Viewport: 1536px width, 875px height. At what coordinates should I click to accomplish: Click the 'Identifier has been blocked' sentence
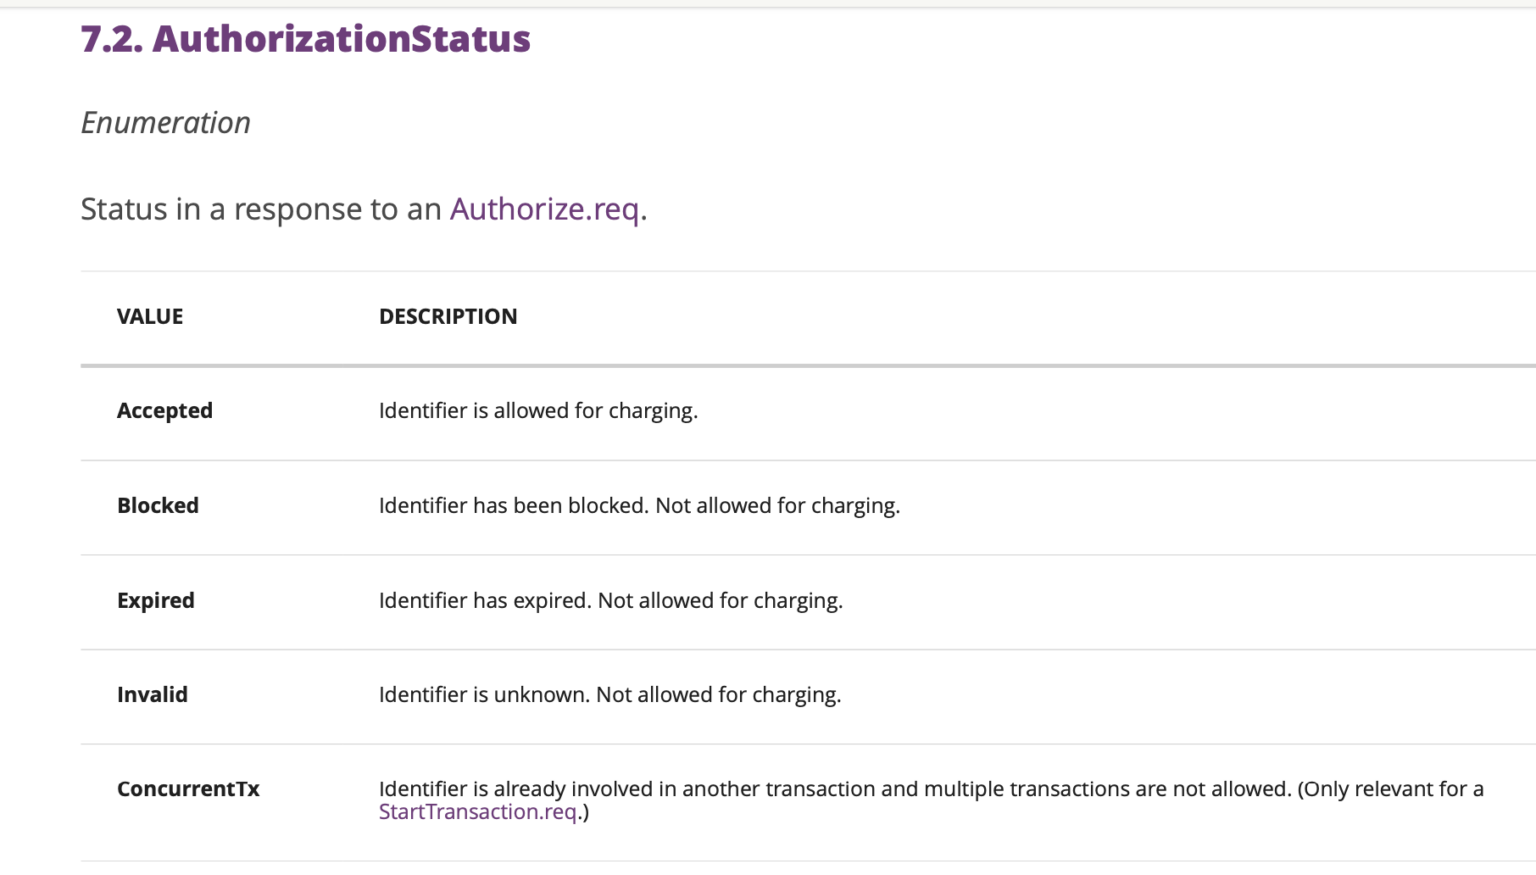tap(512, 506)
